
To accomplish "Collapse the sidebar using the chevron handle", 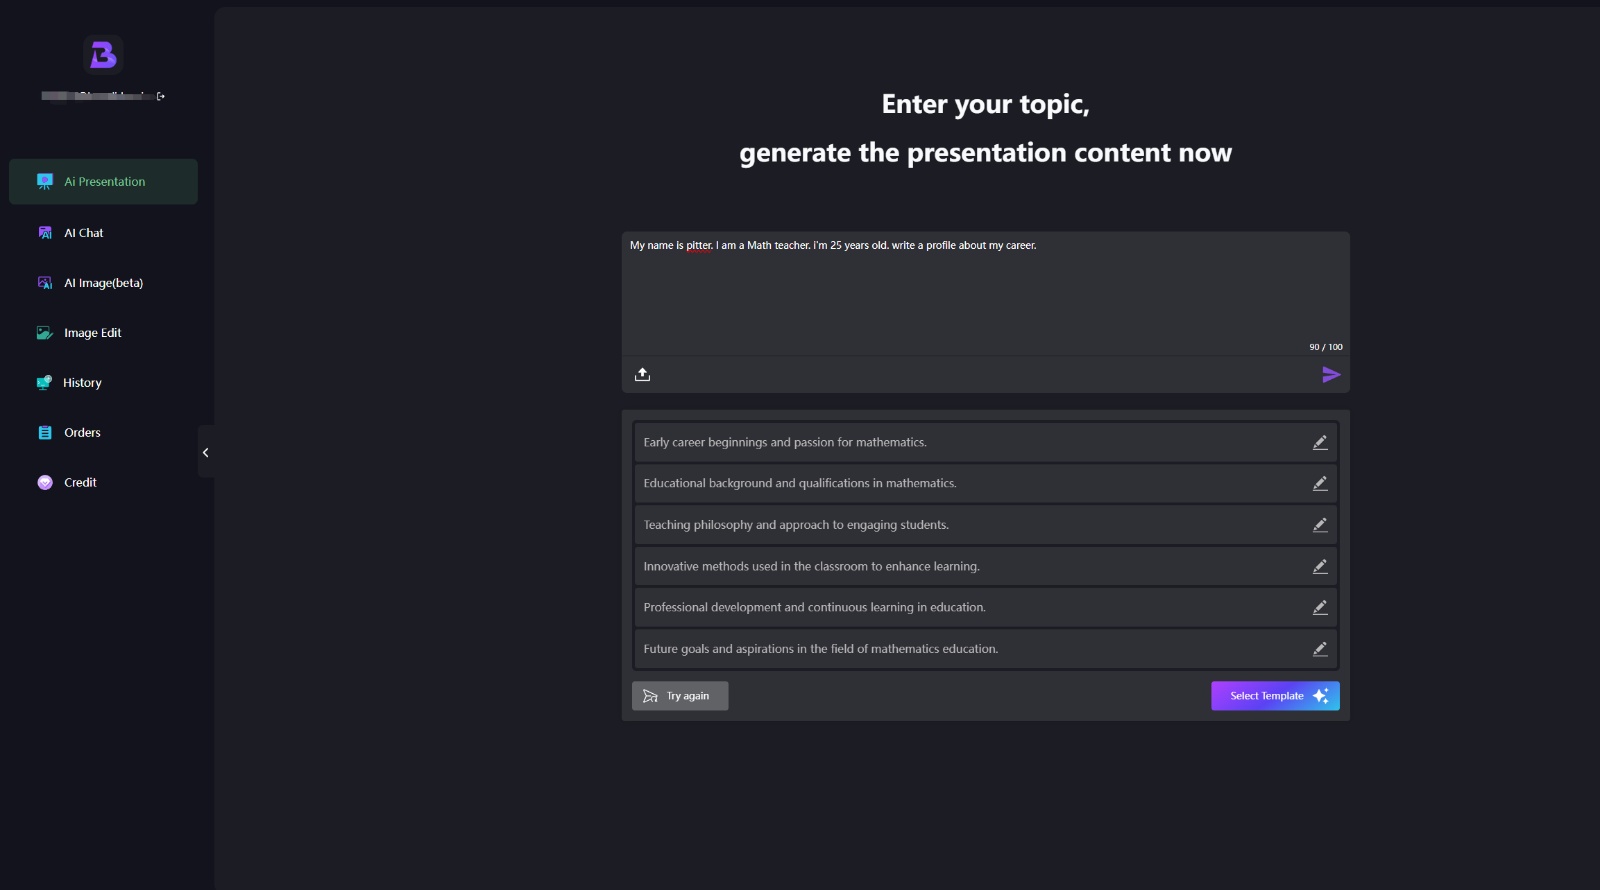I will point(206,452).
